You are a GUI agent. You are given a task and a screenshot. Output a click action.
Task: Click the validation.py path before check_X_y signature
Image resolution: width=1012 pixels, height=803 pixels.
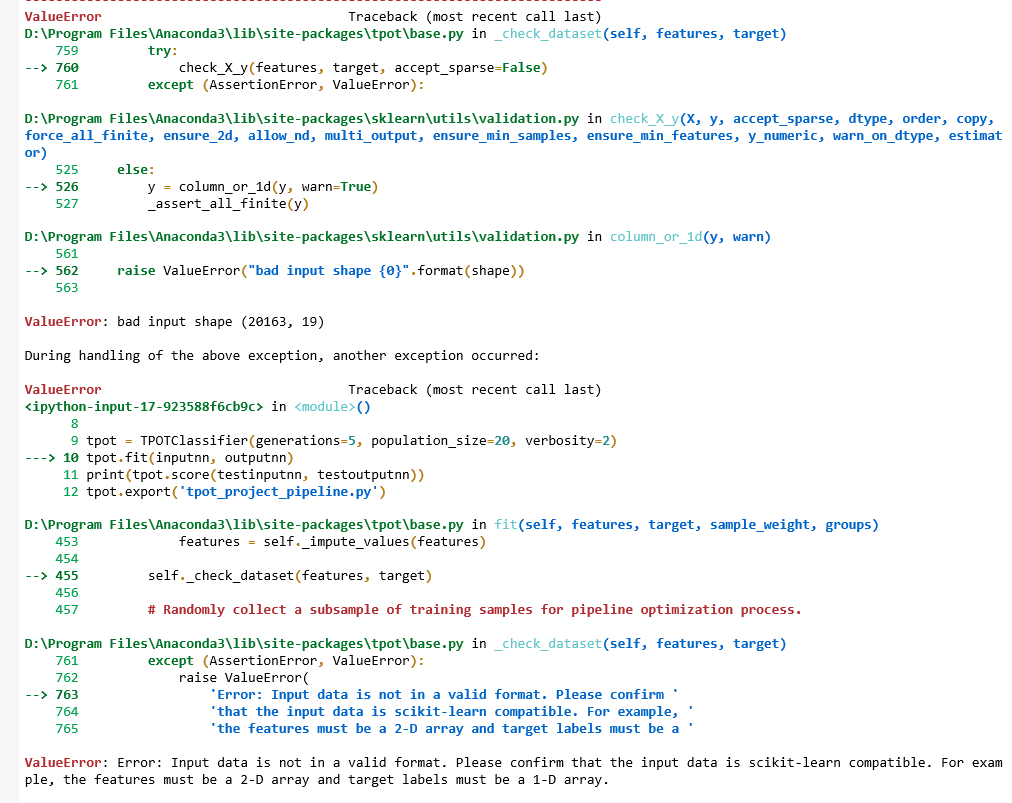(301, 119)
